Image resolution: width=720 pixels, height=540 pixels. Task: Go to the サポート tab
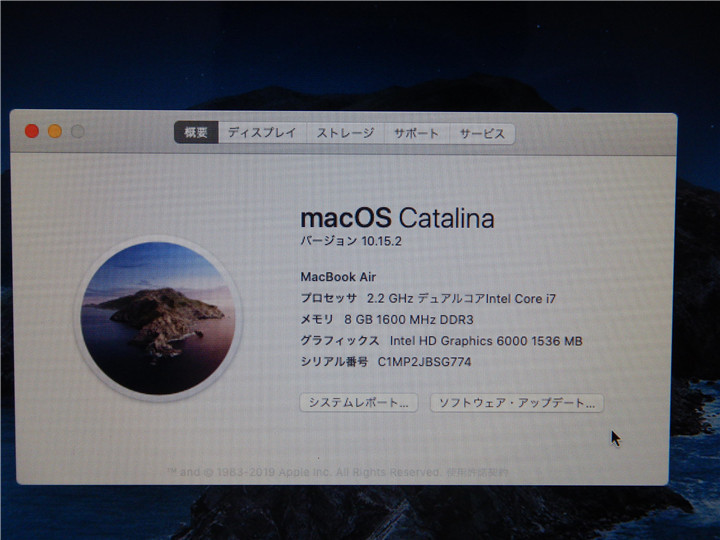tap(416, 134)
